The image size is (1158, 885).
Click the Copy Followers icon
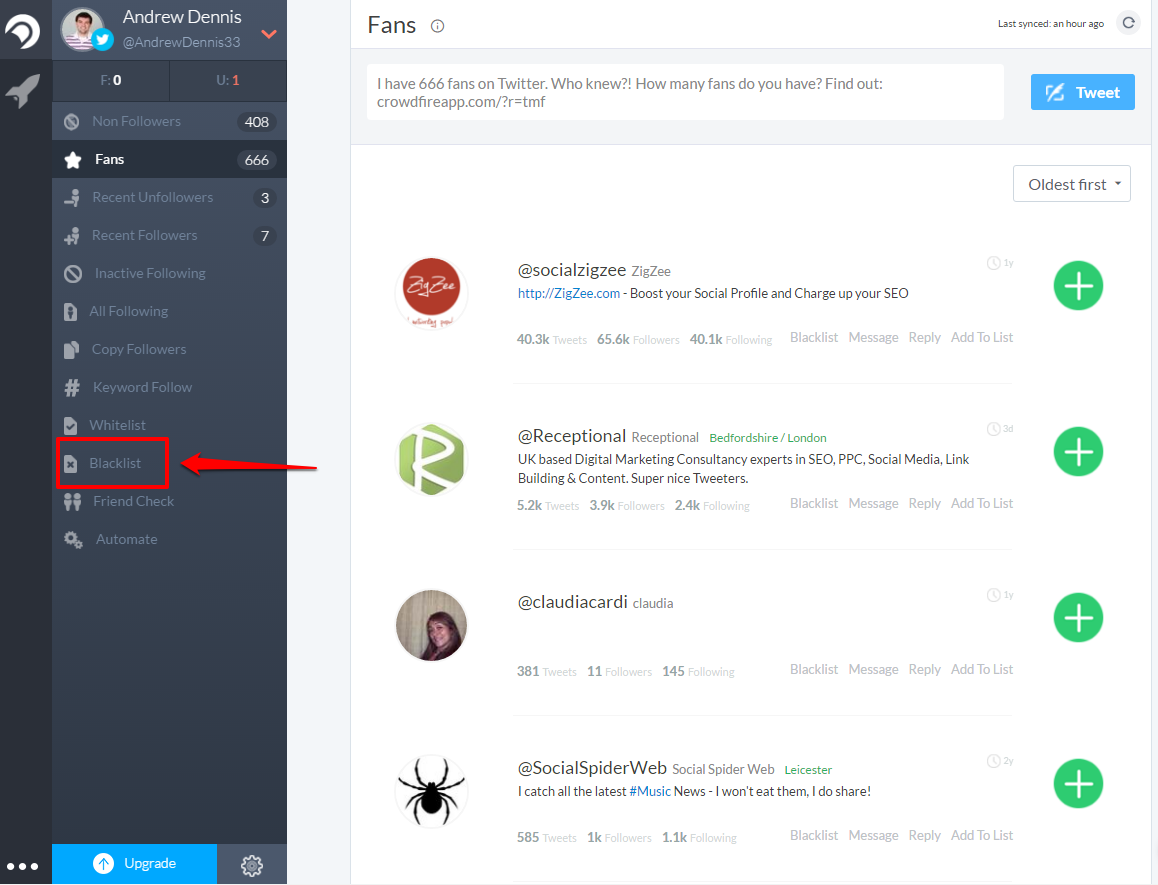click(71, 349)
